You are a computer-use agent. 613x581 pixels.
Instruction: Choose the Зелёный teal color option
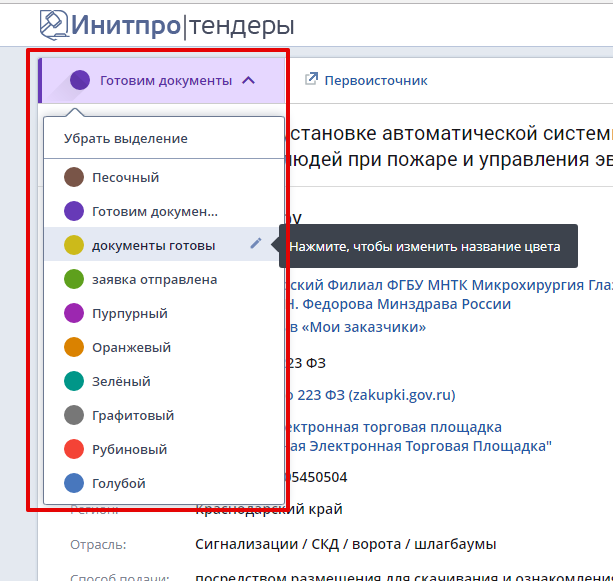tap(121, 382)
